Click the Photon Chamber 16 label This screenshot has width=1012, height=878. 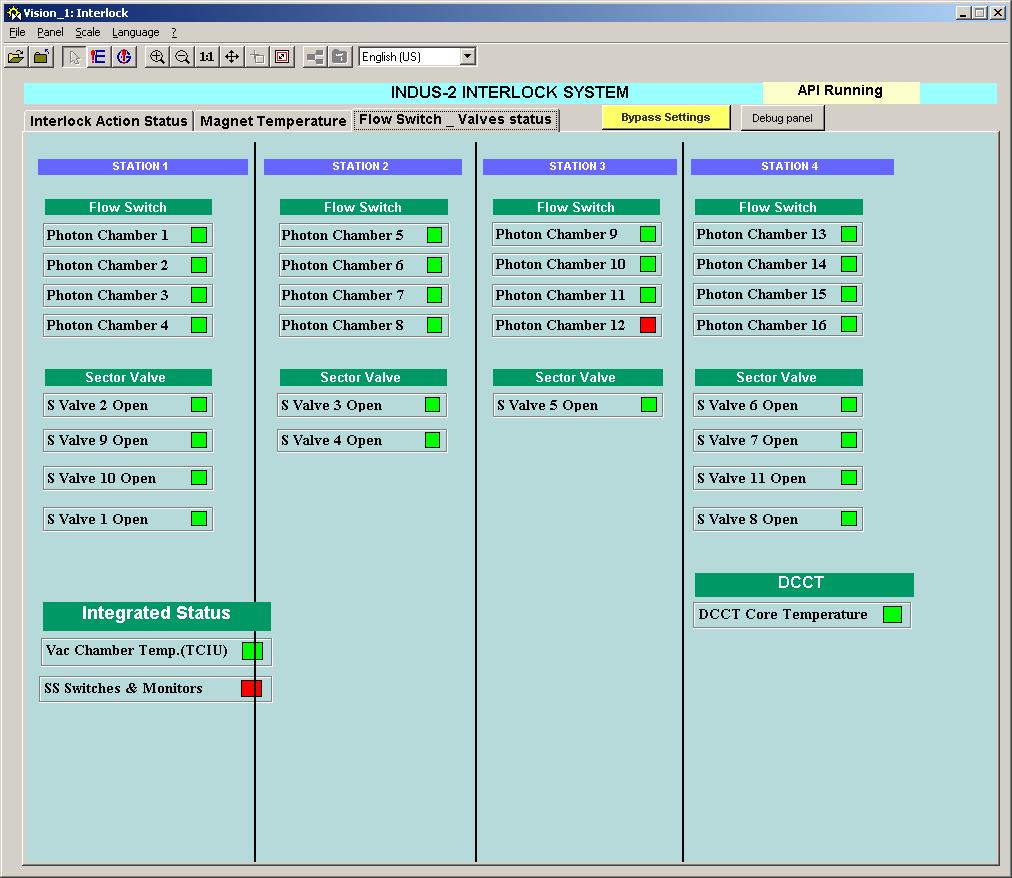click(761, 325)
